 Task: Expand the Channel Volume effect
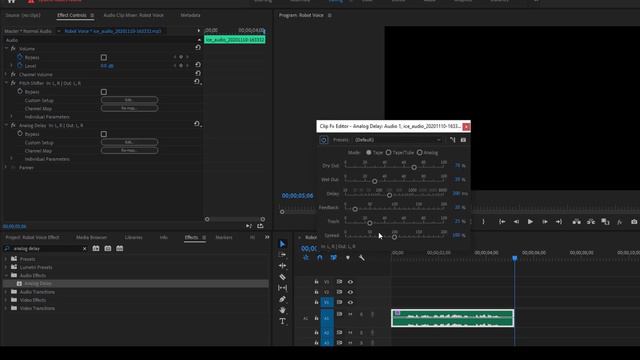[6, 74]
